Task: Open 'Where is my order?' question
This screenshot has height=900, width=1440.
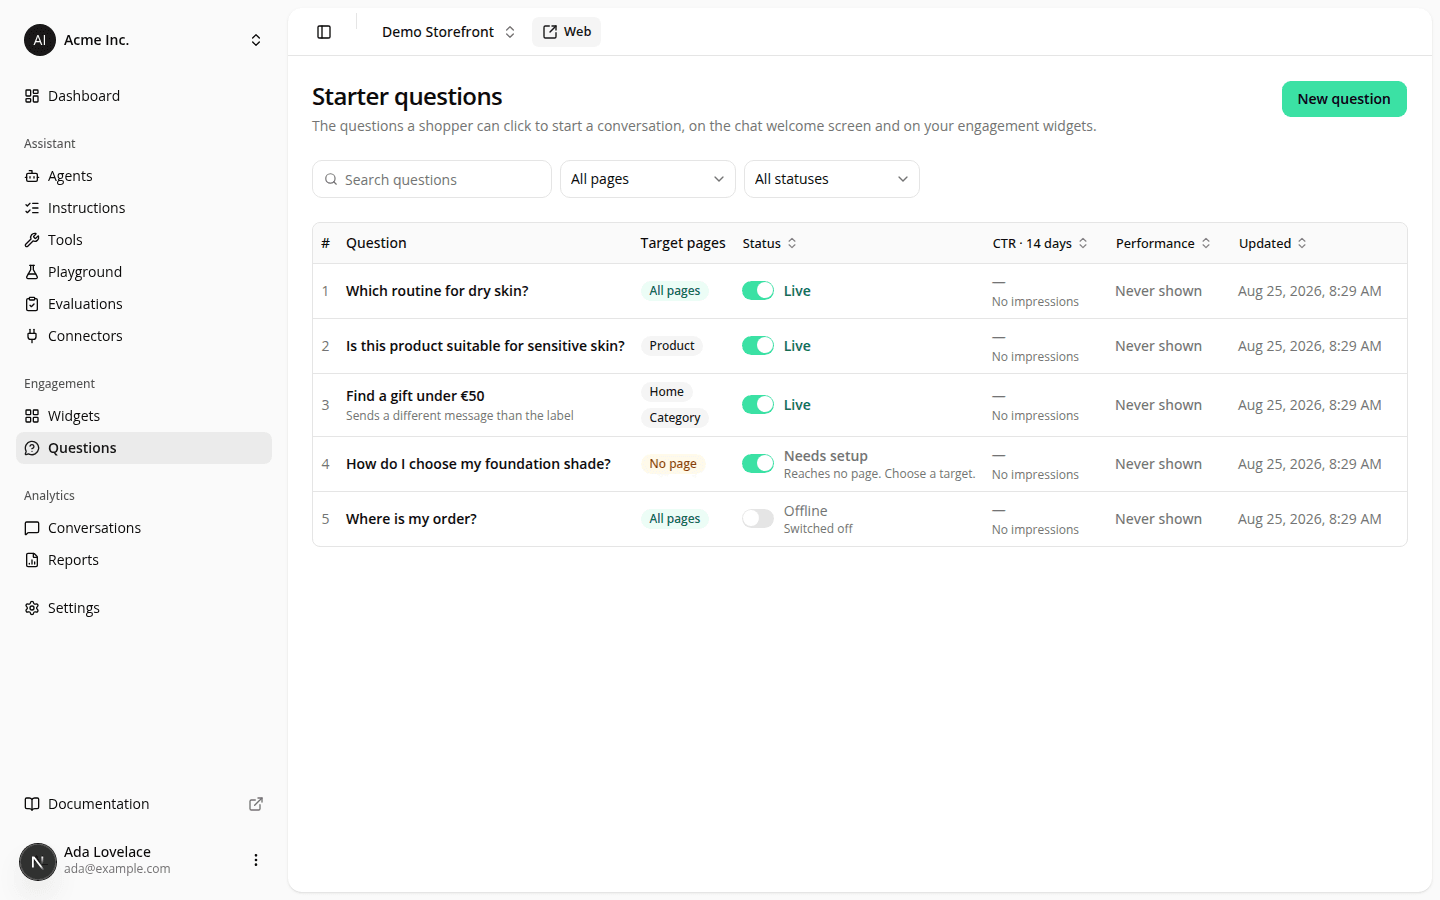Action: pyautogui.click(x=411, y=519)
